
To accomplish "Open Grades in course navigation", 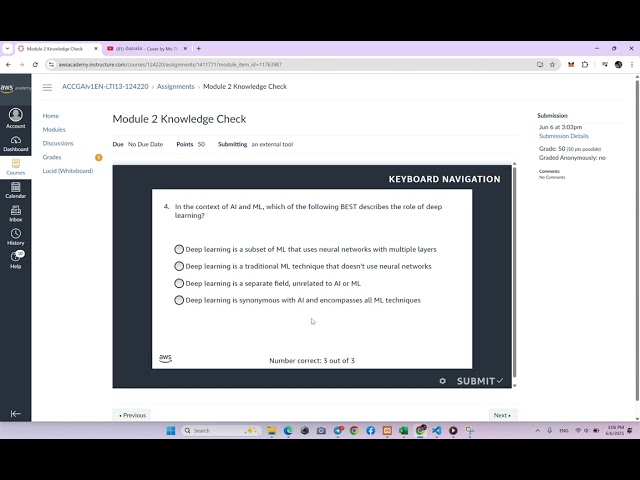I will (52, 157).
